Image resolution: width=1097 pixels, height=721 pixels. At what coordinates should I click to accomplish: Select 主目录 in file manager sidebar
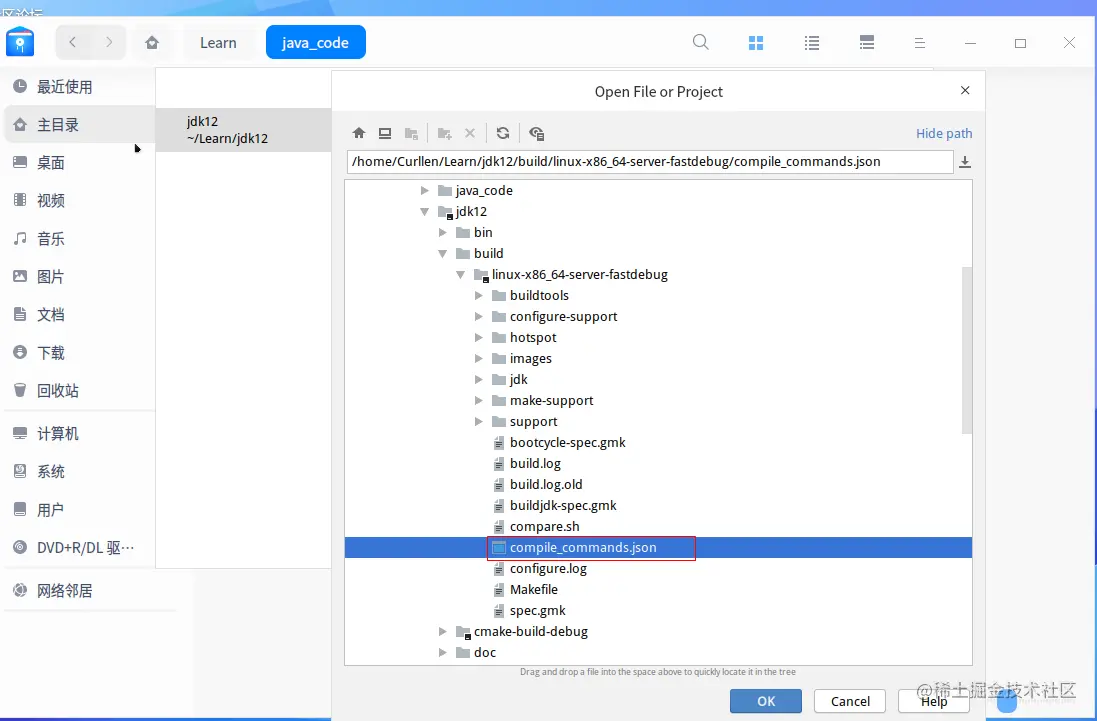coord(78,124)
